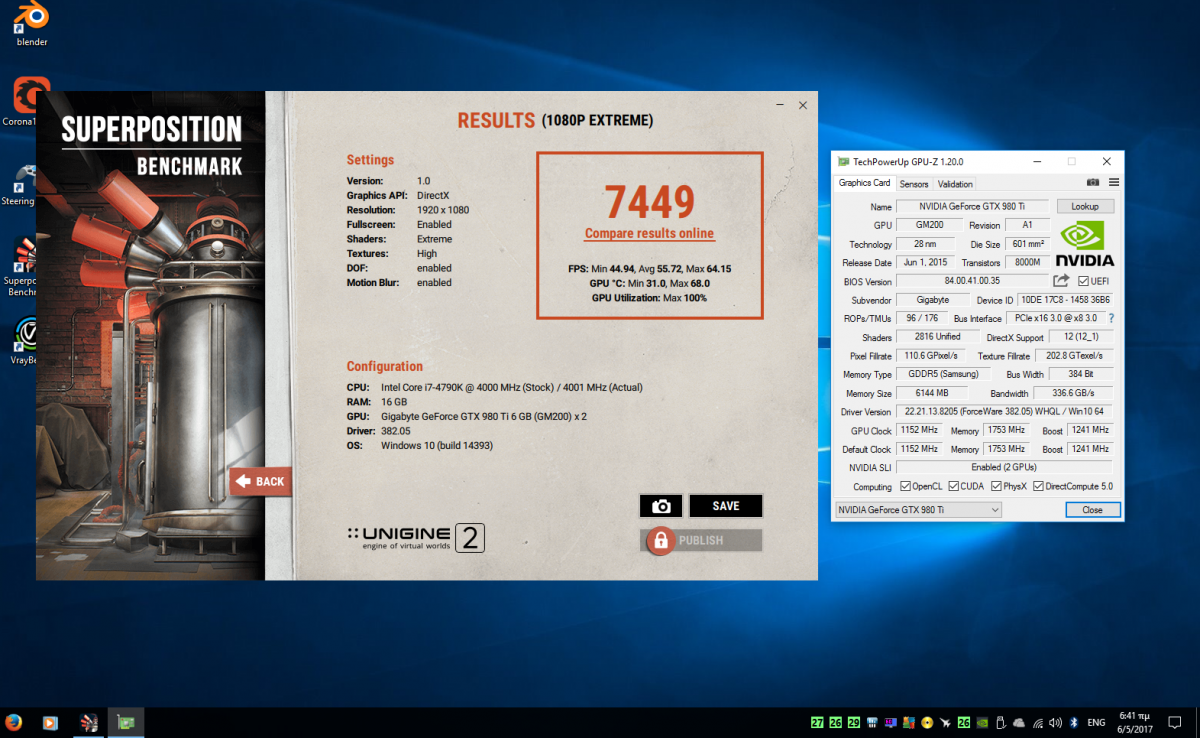
Task: Click the GPU Name field
Action: pos(973,206)
